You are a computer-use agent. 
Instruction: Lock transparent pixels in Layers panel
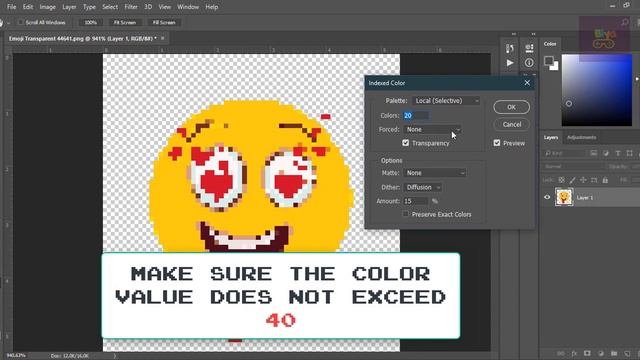click(x=562, y=180)
